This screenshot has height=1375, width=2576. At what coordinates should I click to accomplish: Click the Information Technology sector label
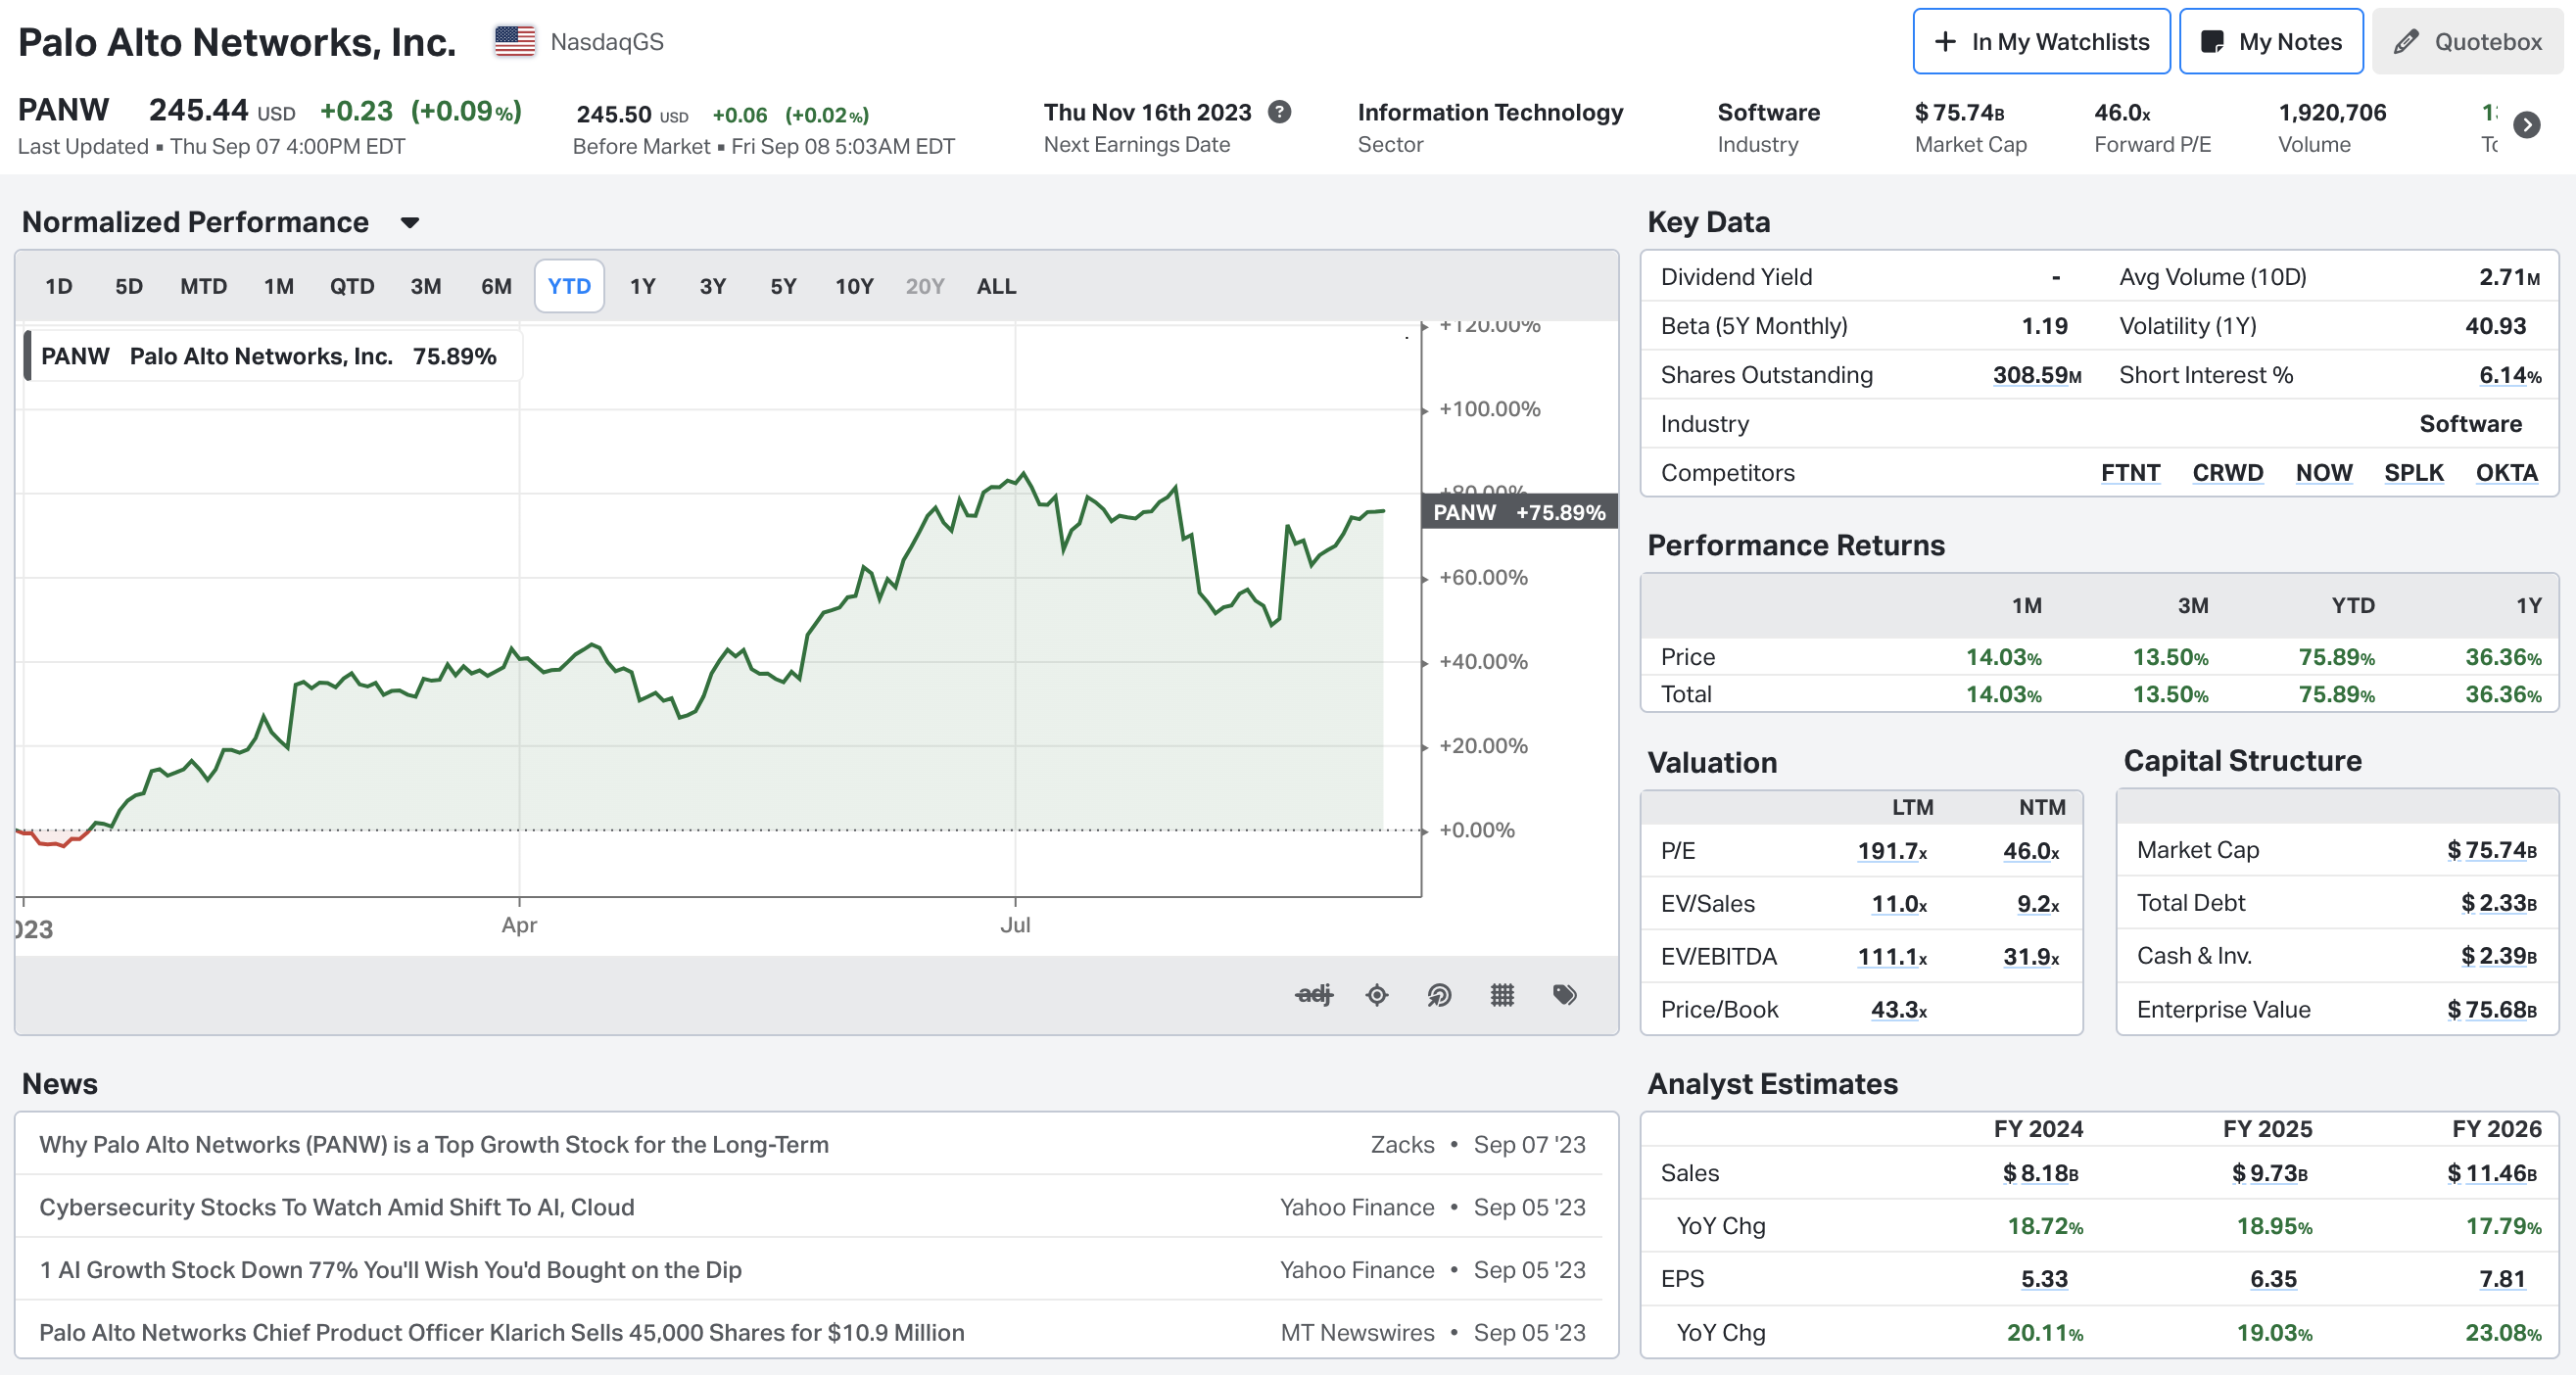click(x=1490, y=112)
